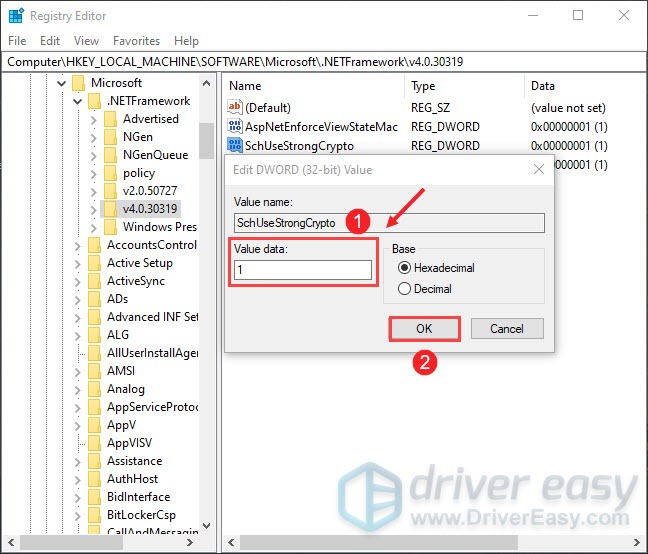Click the ADs folder icon
This screenshot has width=648, height=554.
click(94, 299)
